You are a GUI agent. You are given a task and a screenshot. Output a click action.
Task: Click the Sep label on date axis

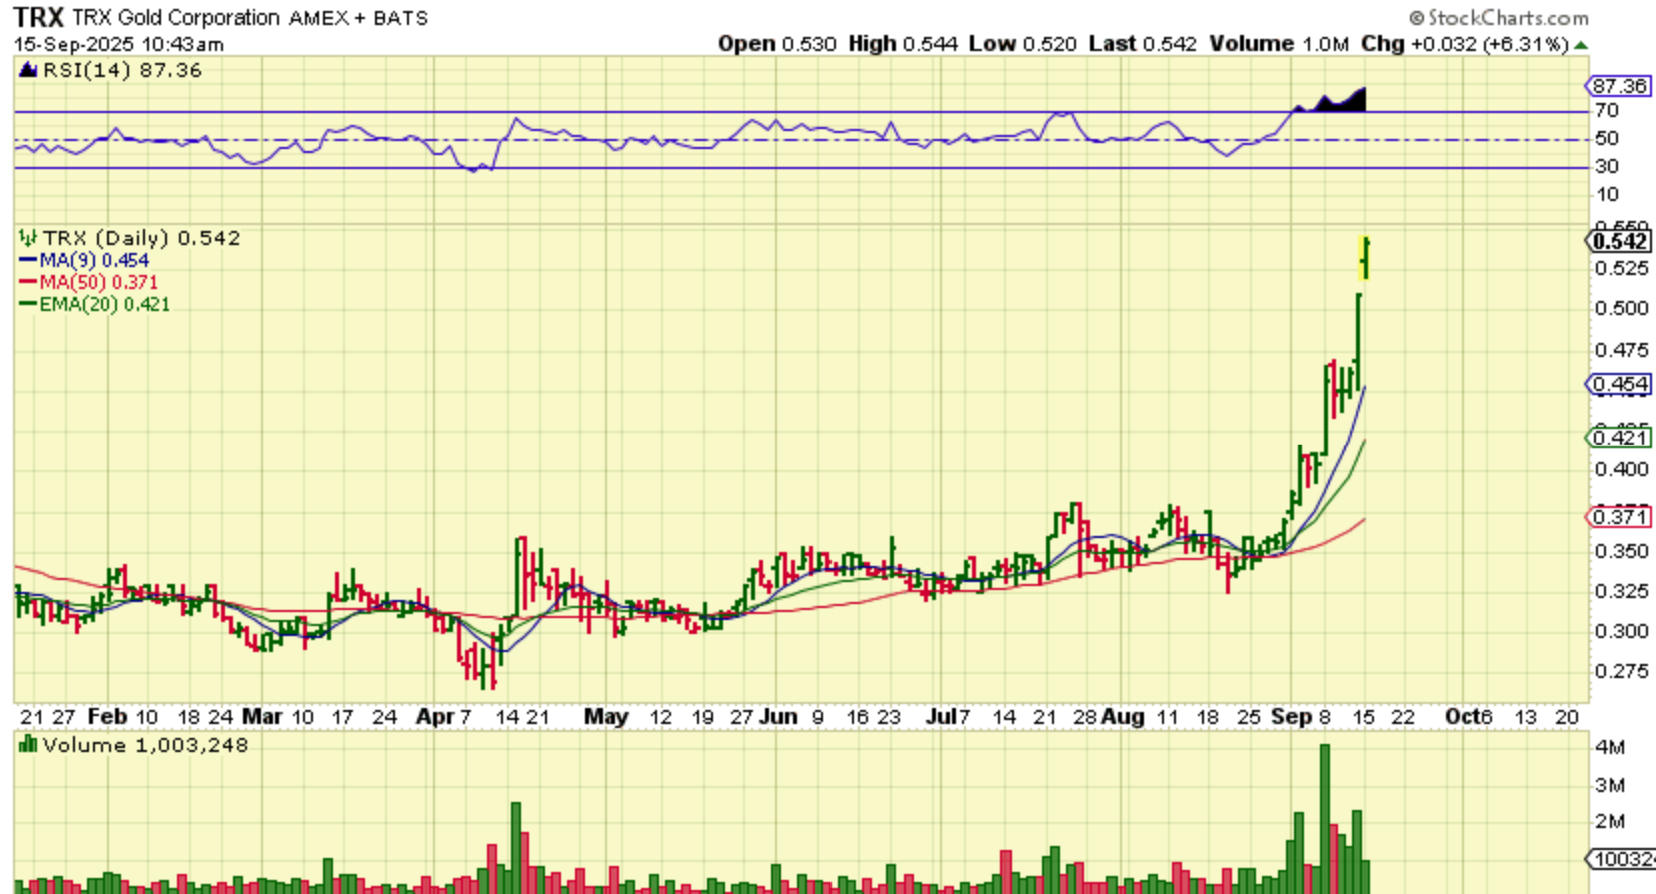tap(1291, 717)
